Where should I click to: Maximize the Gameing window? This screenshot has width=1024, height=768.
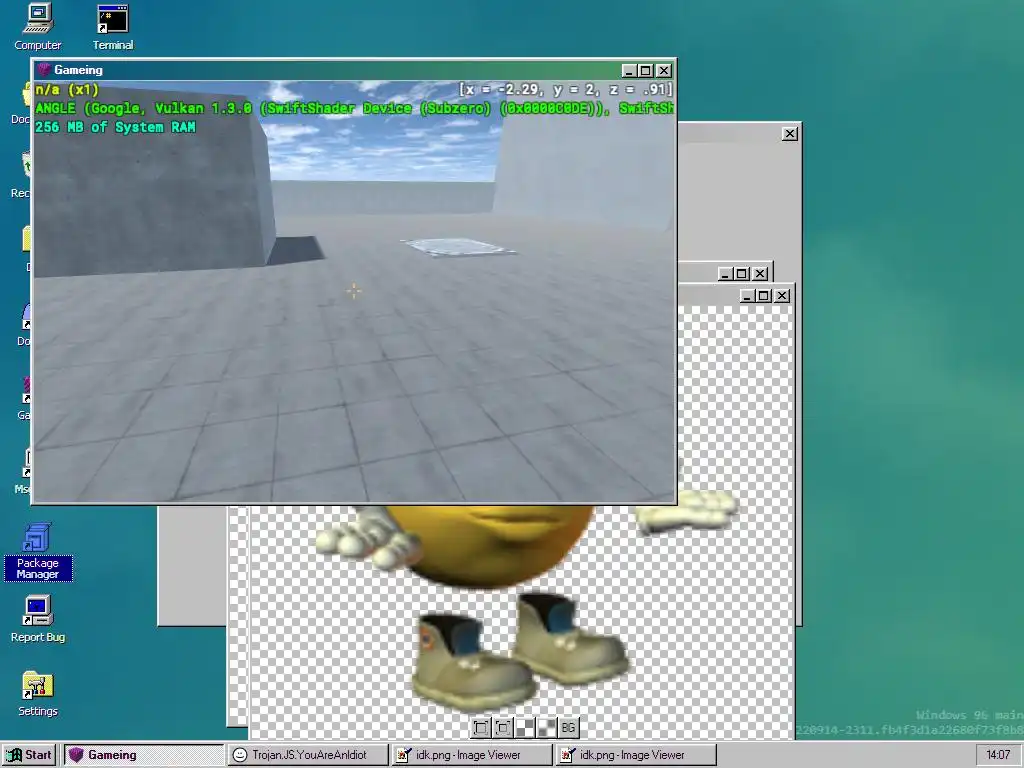click(x=646, y=71)
